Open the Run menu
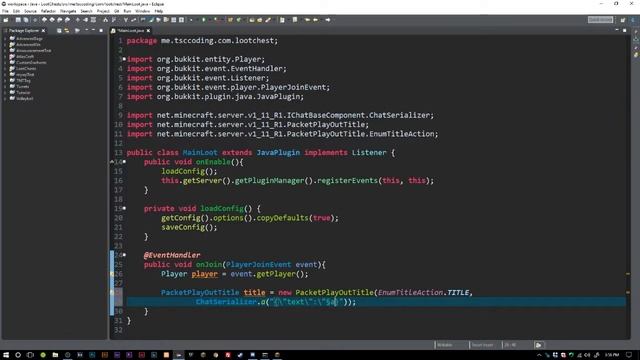Screen dimensions: 640x360 [x=127, y=11]
